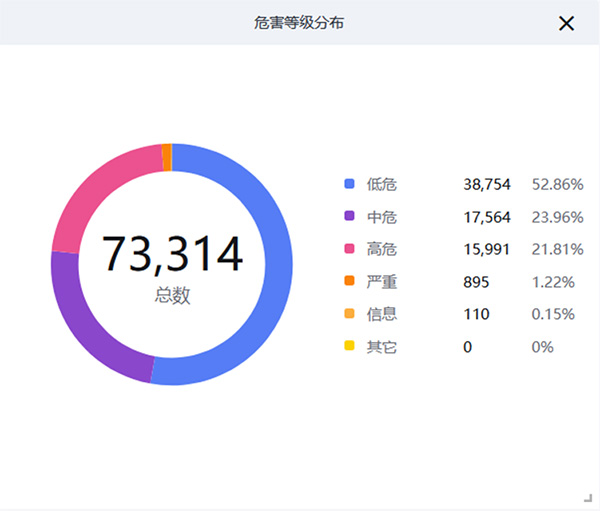Viewport: 600px width, 511px height.
Task: Toggle the 信息 legend label
Action: pos(381,314)
